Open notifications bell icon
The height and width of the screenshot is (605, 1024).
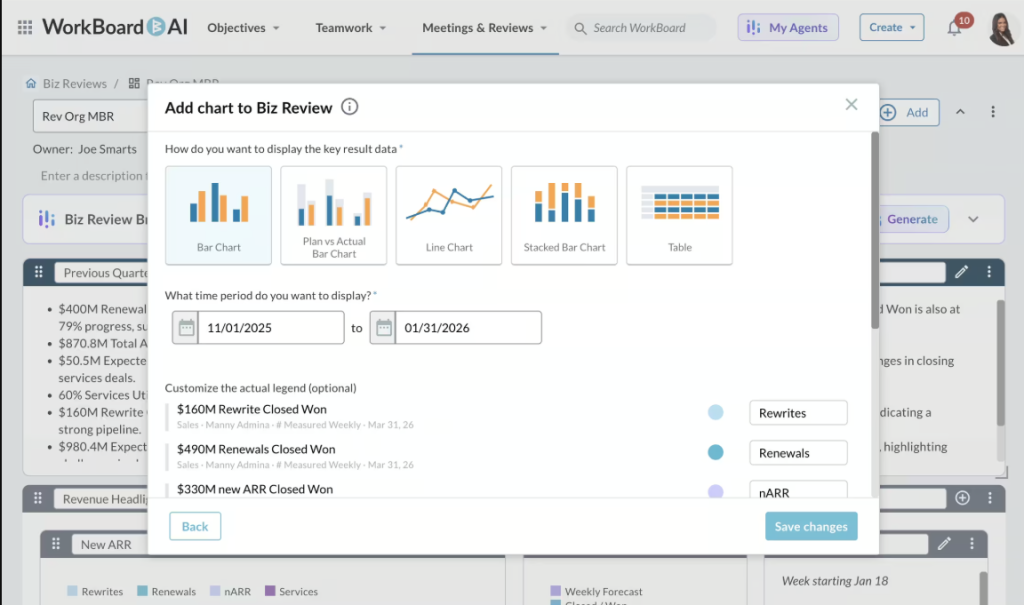(x=954, y=28)
